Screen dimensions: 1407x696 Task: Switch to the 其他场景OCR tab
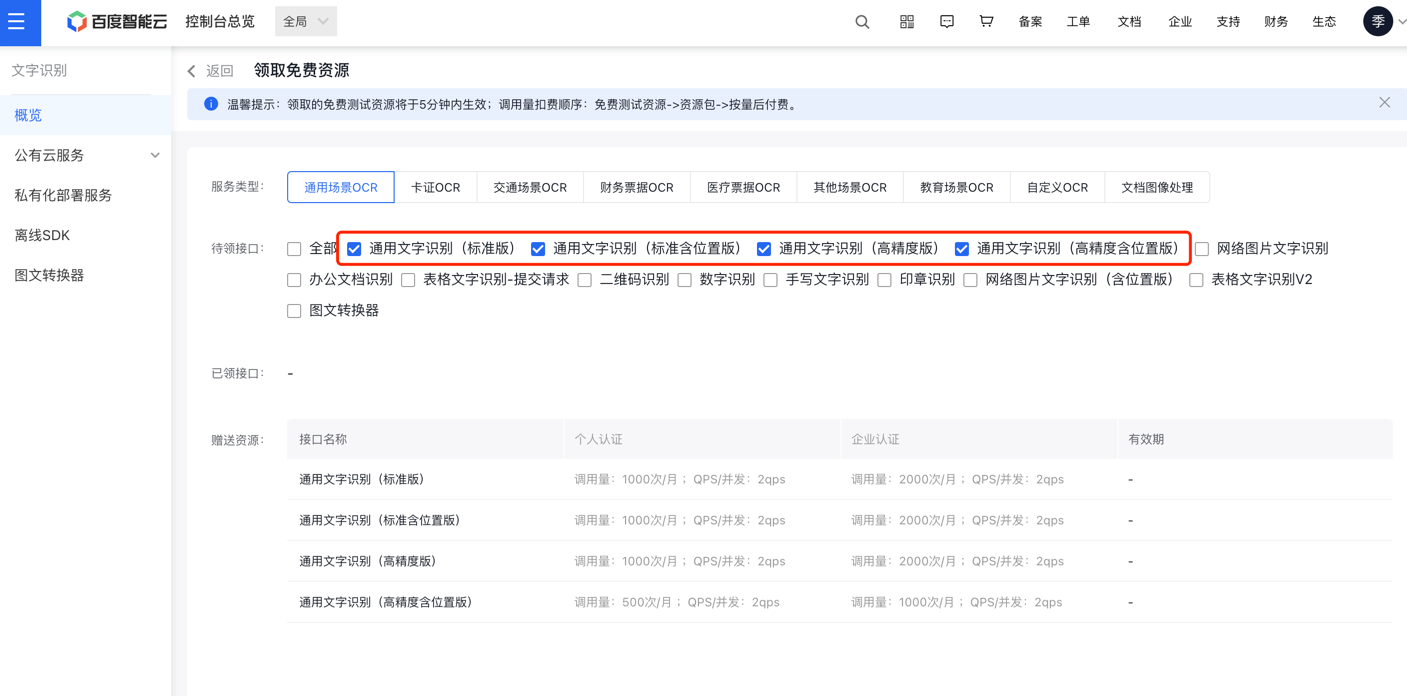coord(850,187)
